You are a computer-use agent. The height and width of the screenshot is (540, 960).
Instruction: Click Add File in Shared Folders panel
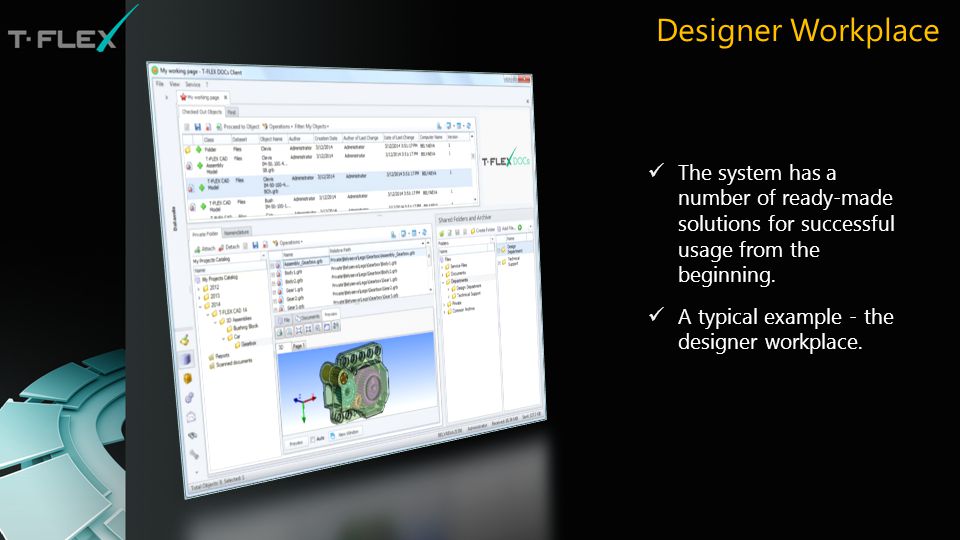[x=506, y=229]
